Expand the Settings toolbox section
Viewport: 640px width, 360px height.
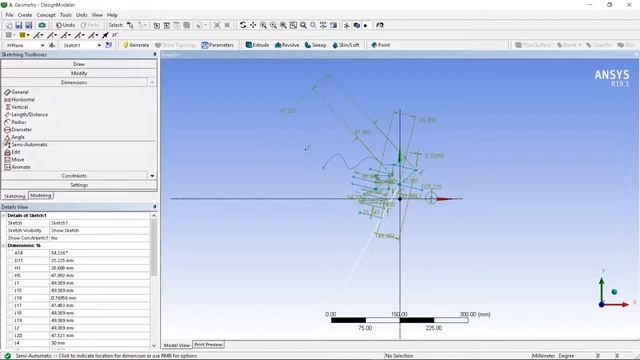pos(79,185)
